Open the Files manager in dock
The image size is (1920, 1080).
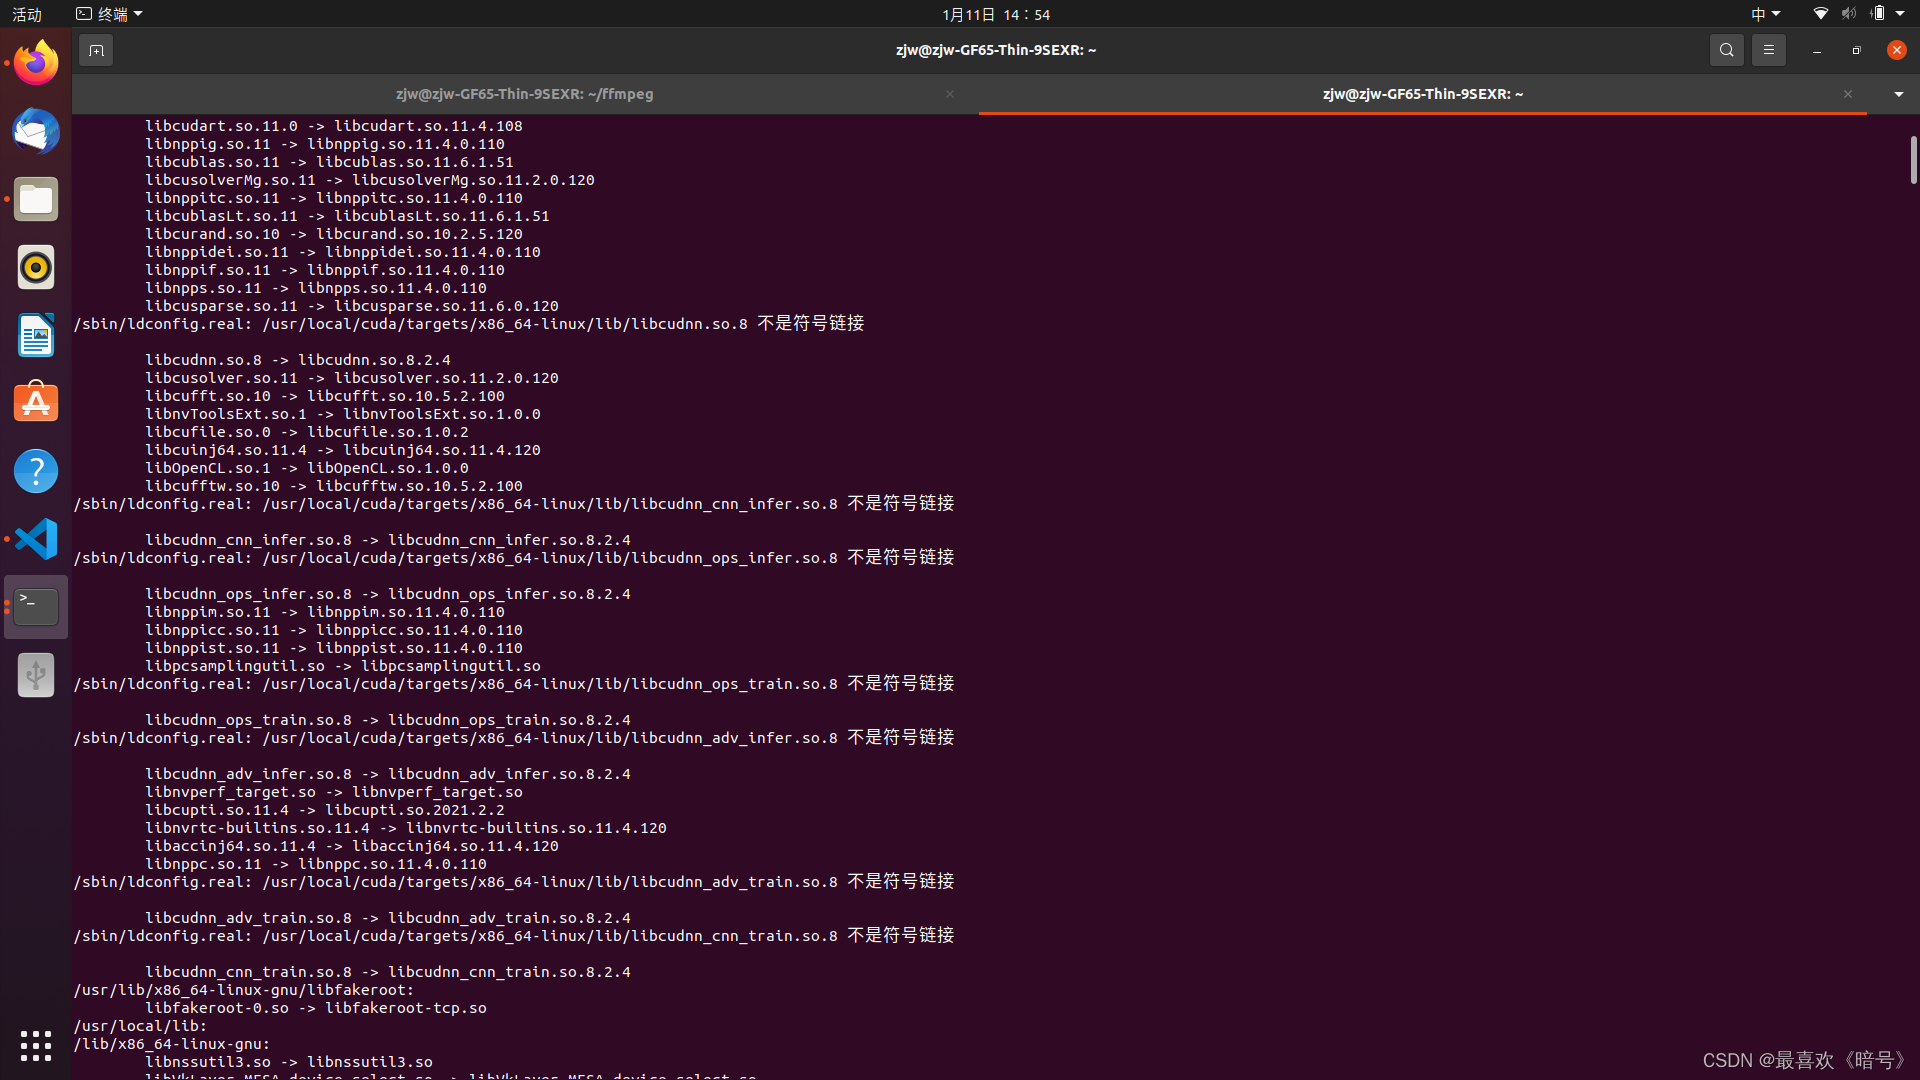[x=36, y=200]
